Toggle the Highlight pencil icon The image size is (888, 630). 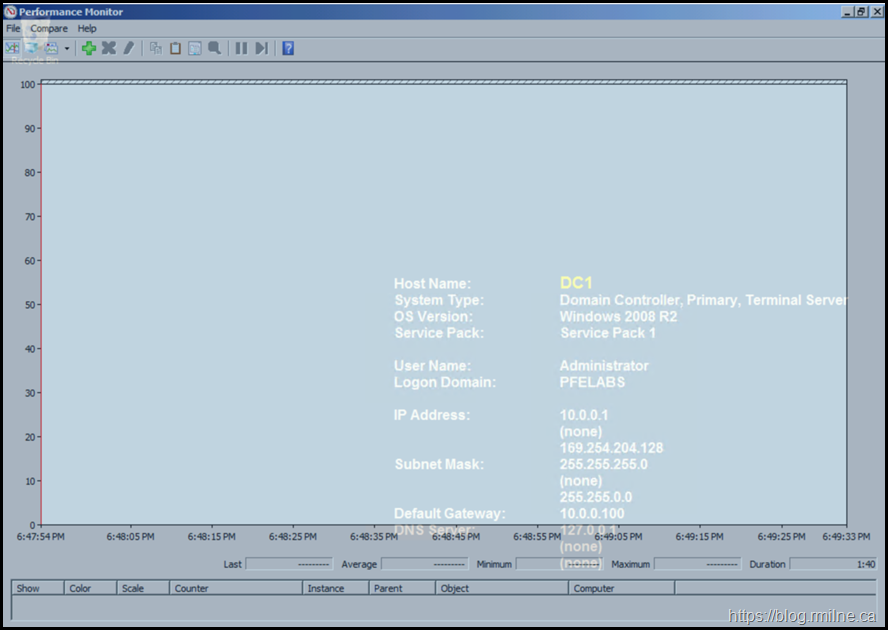[129, 48]
